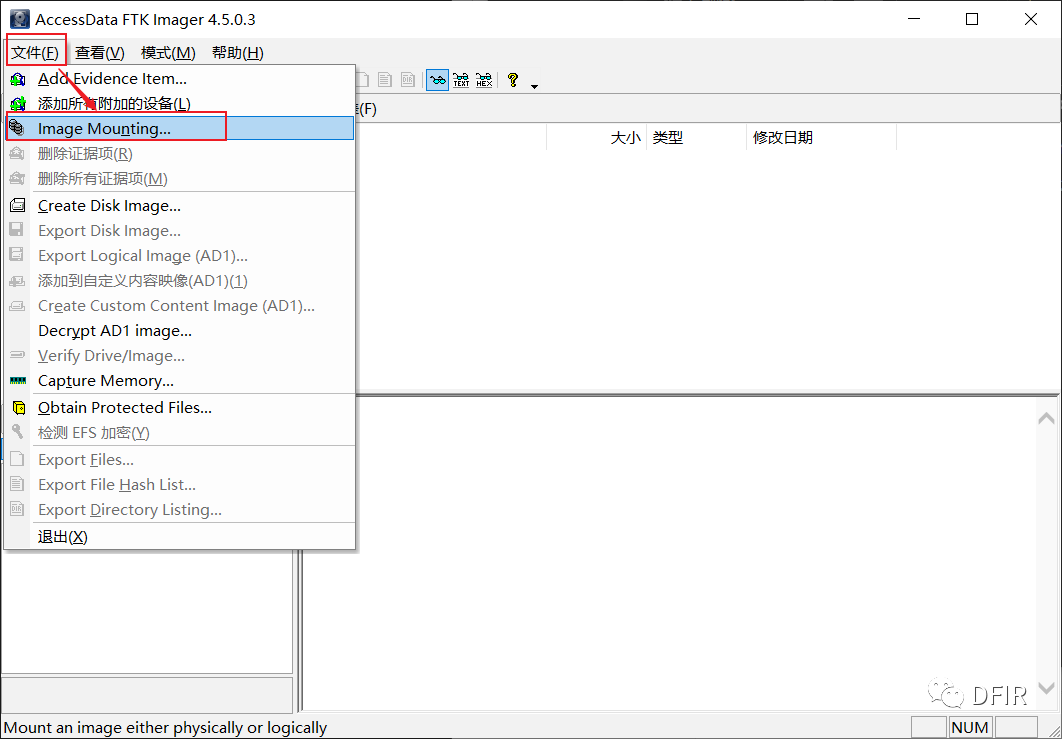Choose Add Evidence Item... from File menu
Image resolution: width=1062 pixels, height=739 pixels.
click(x=179, y=79)
